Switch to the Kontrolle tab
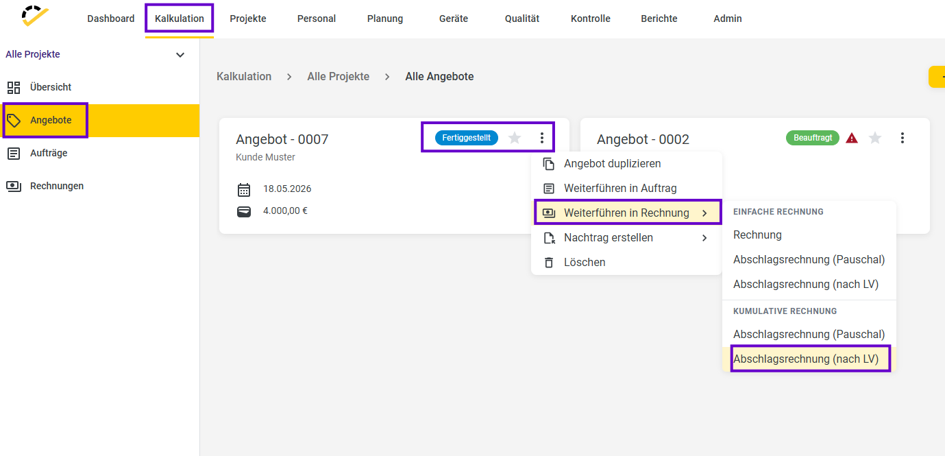Viewport: 945px width, 456px height. [591, 19]
